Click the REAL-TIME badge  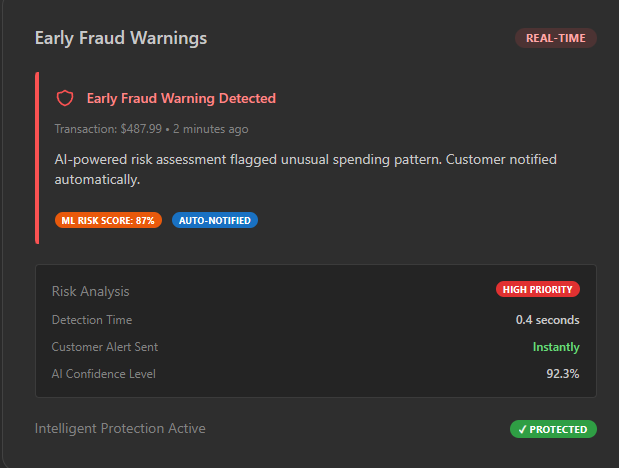(x=555, y=38)
